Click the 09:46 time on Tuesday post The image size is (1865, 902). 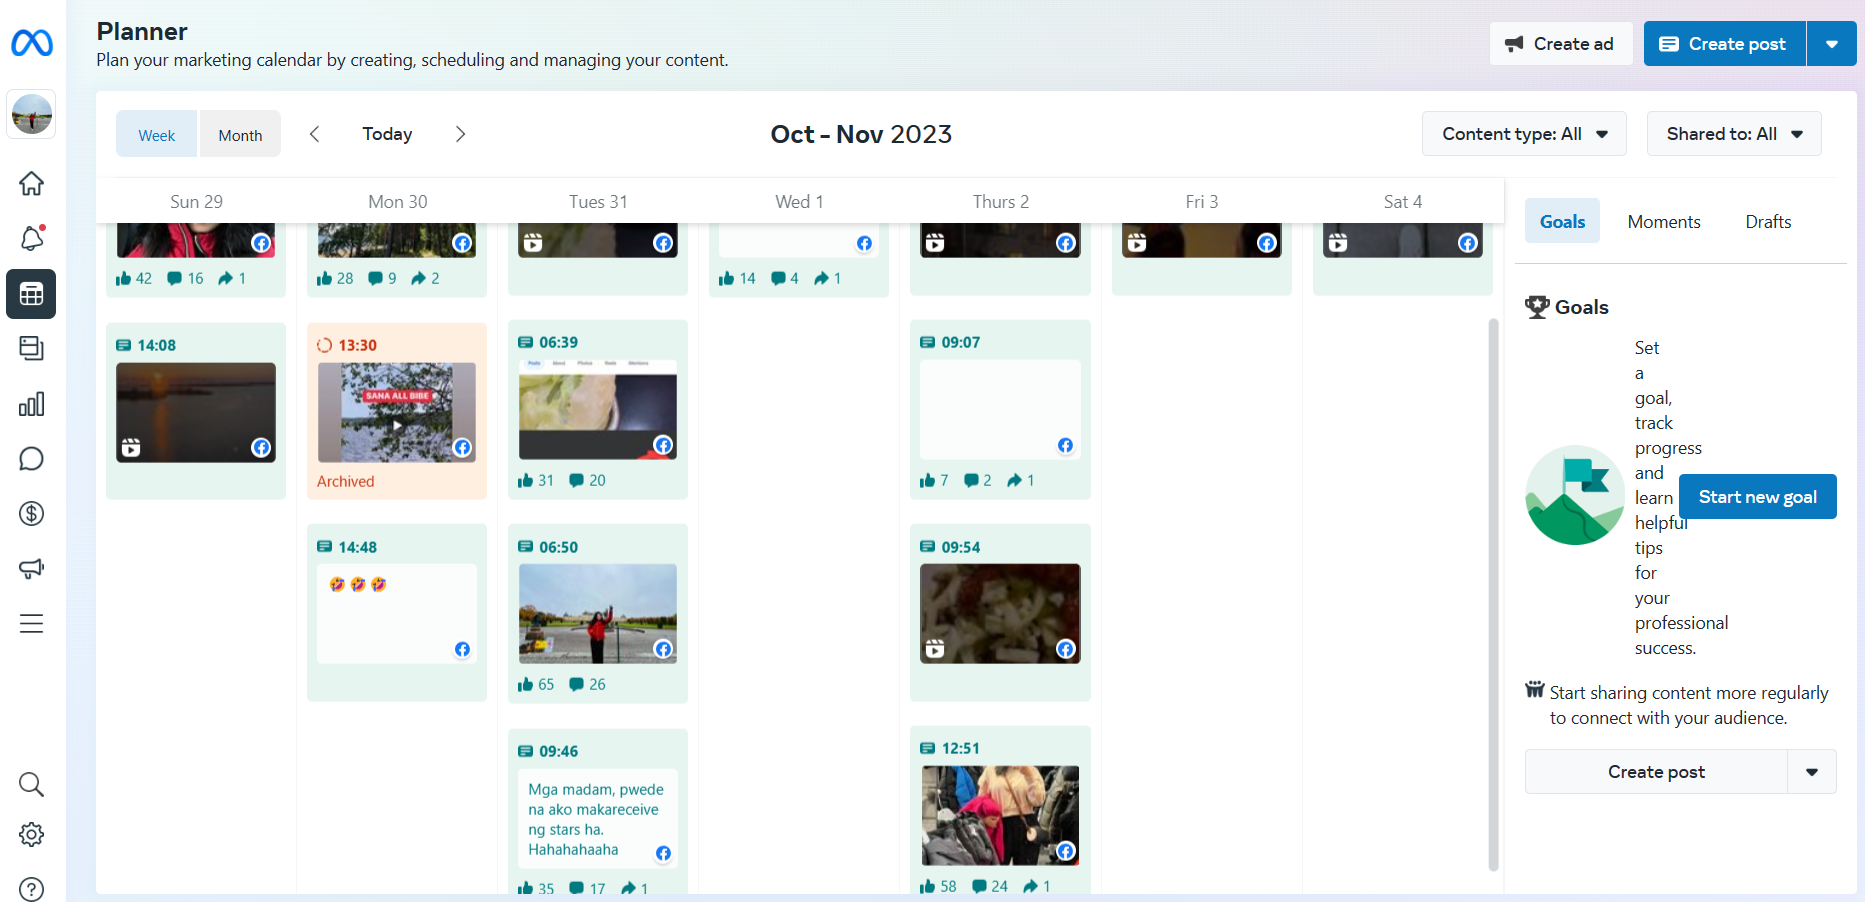[x=558, y=752]
